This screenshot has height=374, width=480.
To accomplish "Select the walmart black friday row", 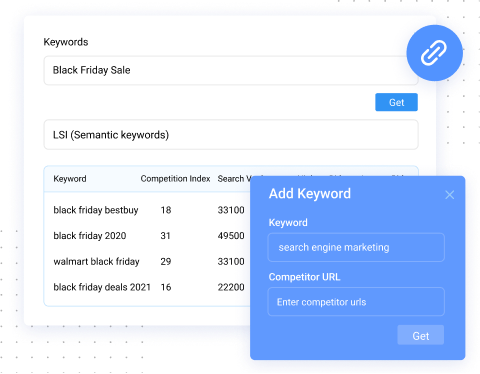I will point(147,261).
